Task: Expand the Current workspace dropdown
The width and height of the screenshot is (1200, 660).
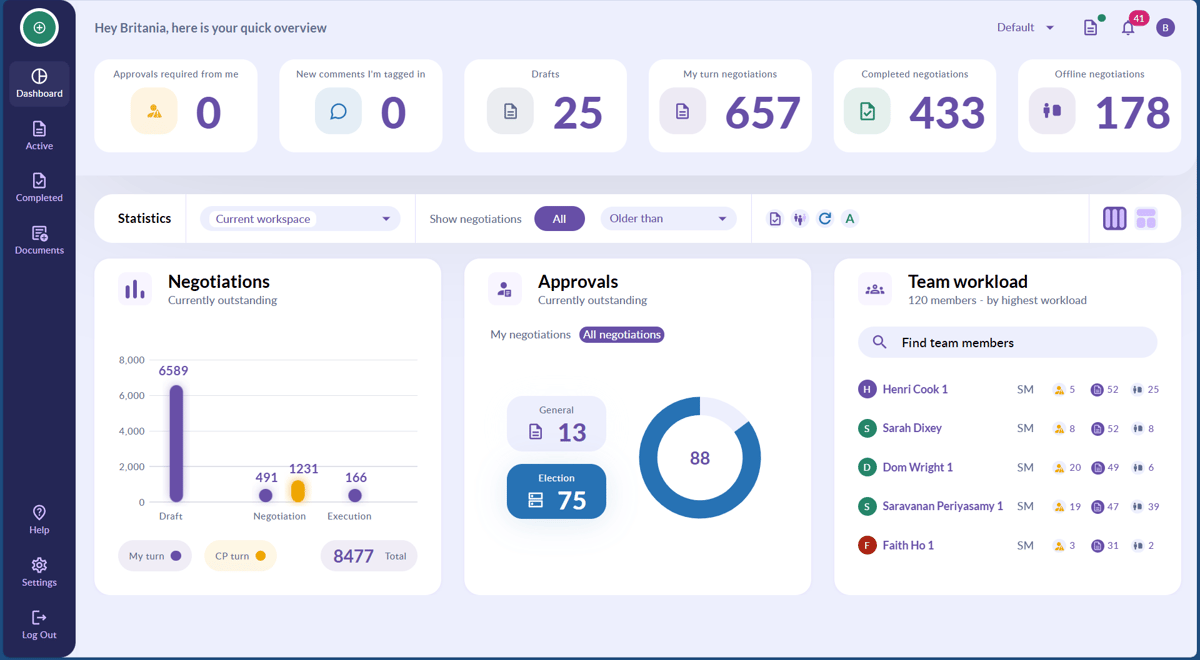Action: (300, 219)
